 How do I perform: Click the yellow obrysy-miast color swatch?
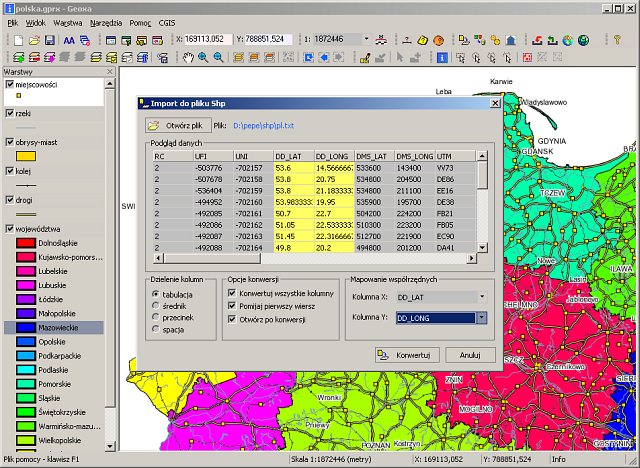(x=26, y=156)
